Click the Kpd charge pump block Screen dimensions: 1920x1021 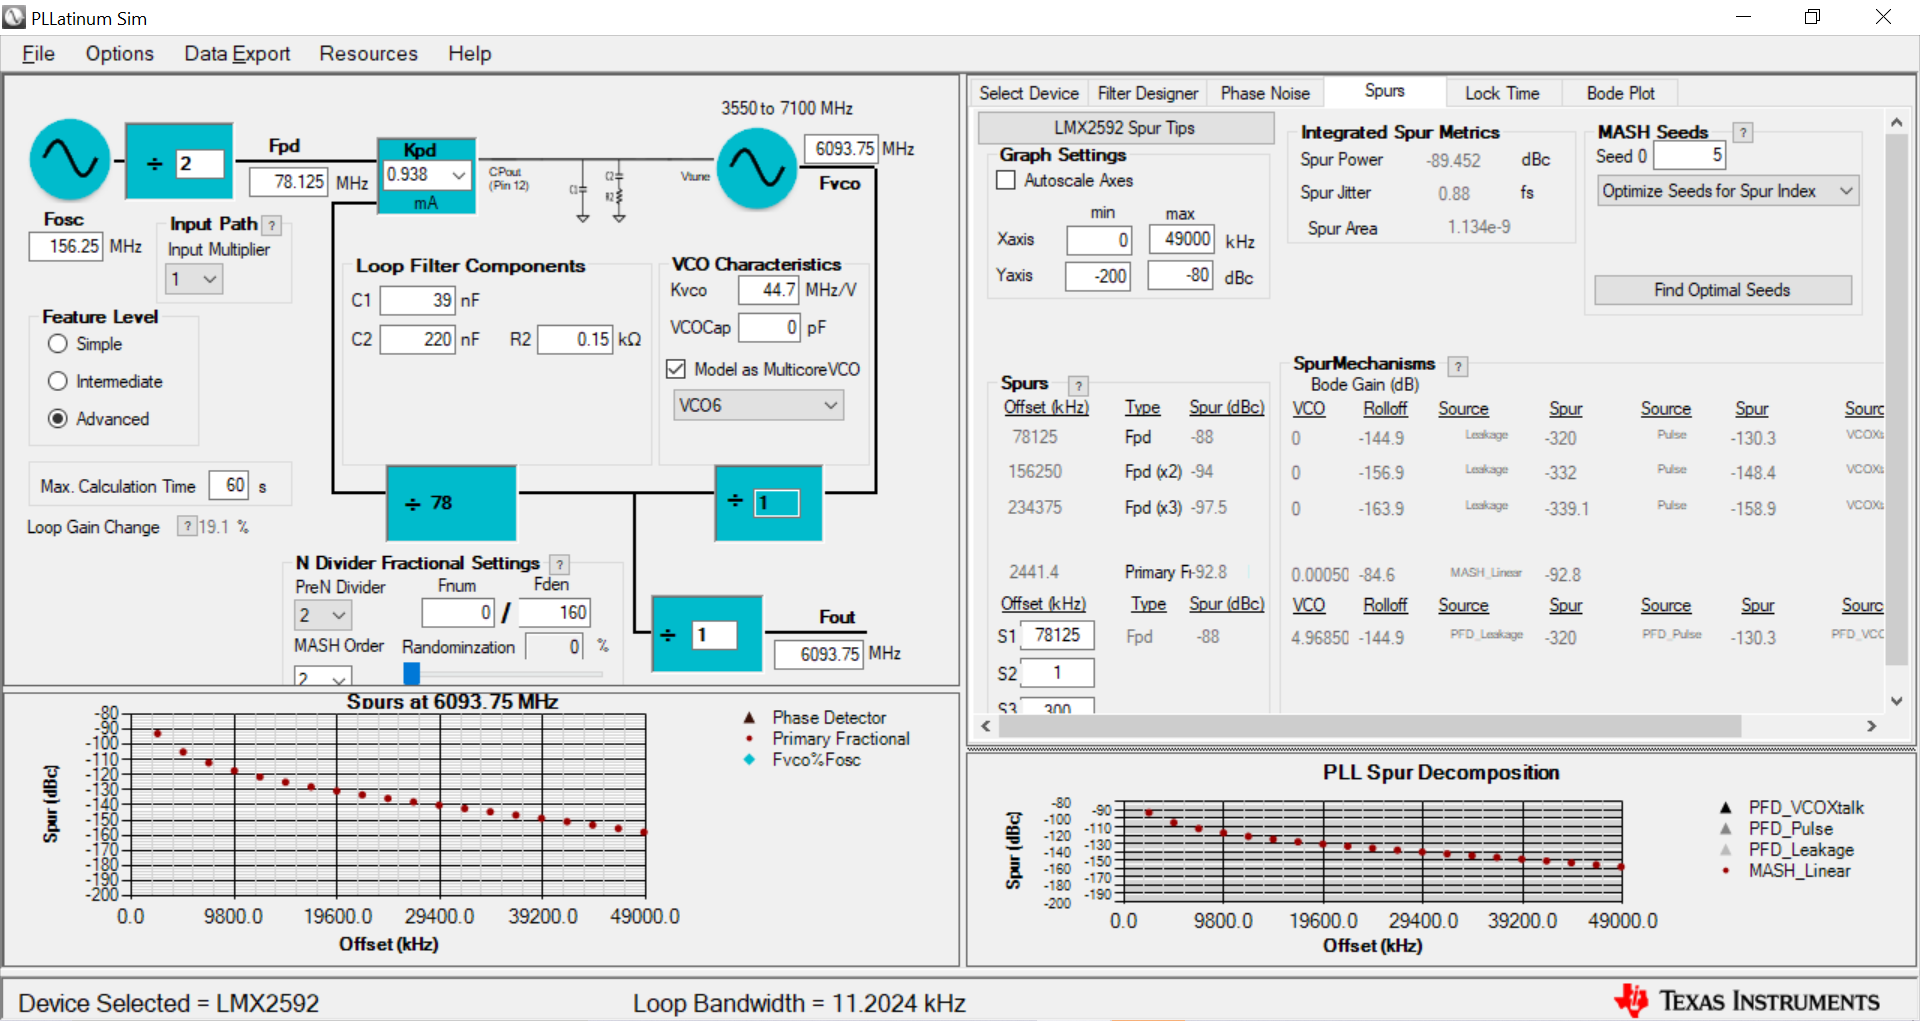coord(426,175)
